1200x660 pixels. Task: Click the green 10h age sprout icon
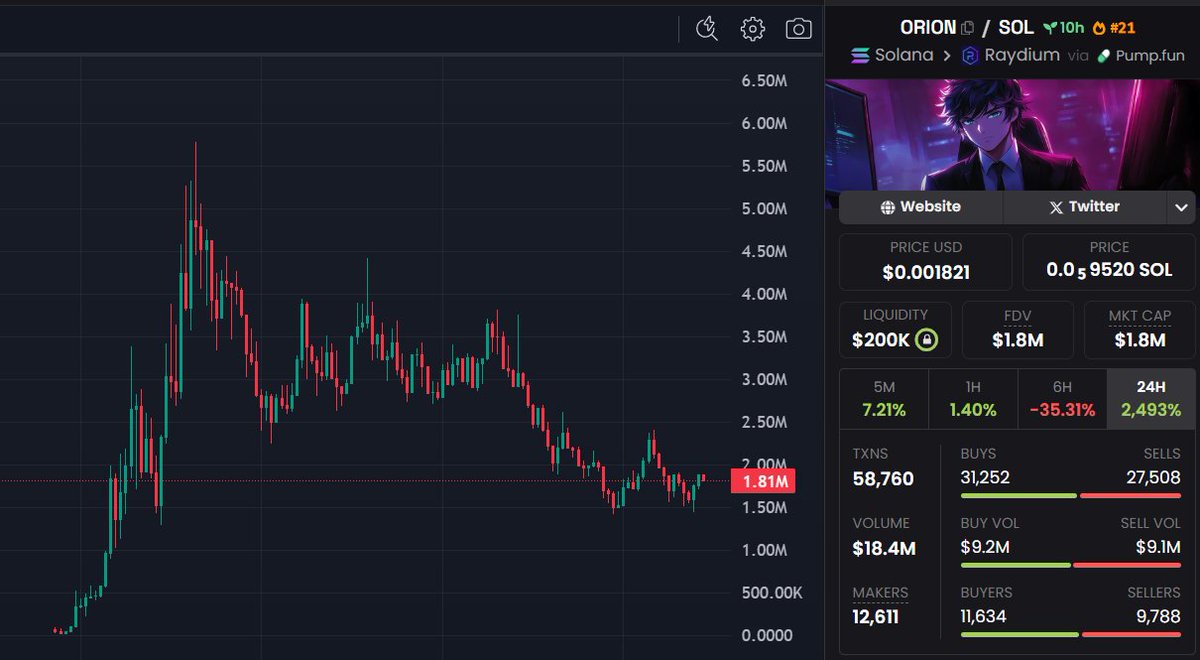1050,28
